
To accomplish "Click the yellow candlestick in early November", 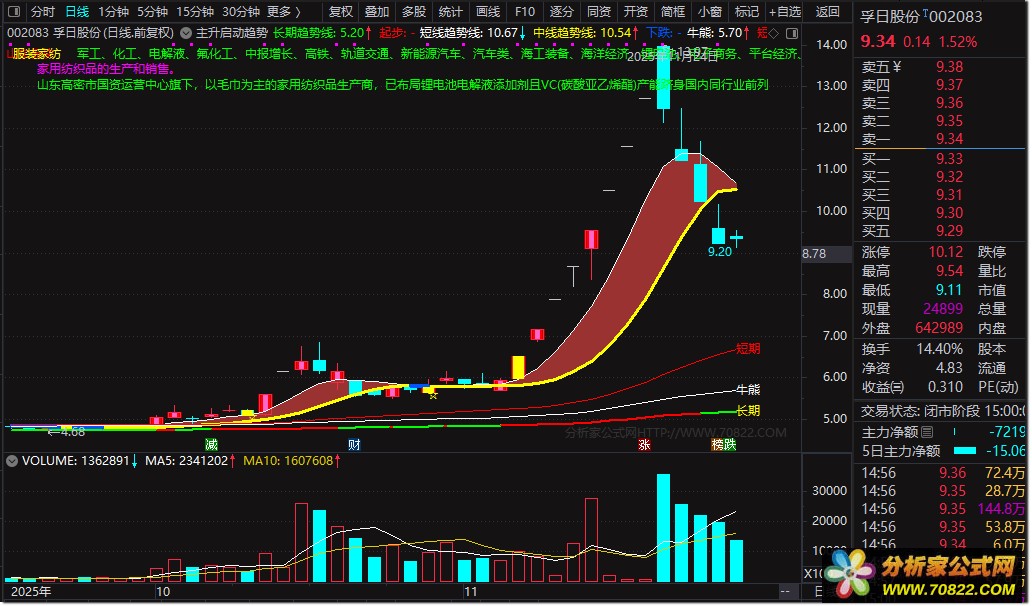I will (519, 368).
